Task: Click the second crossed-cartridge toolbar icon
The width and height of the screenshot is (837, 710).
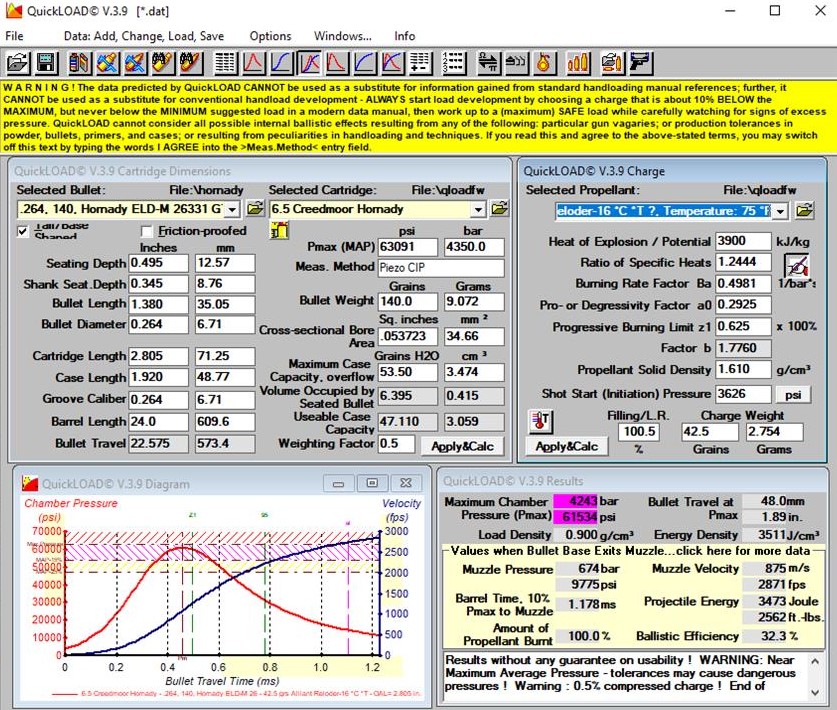Action: coord(135,63)
